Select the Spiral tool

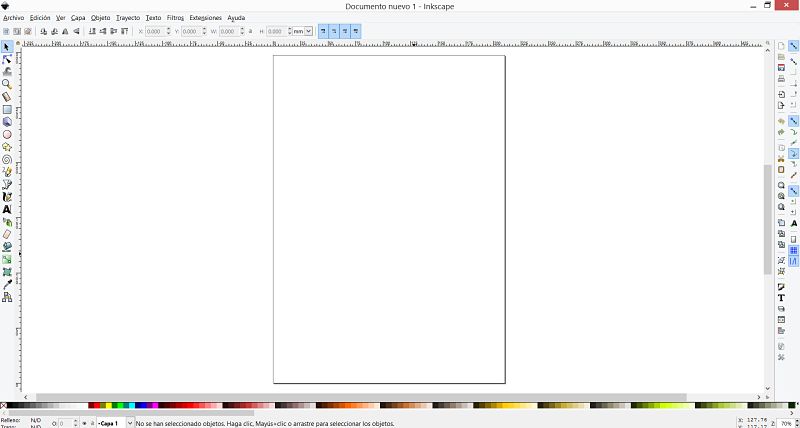click(7, 160)
